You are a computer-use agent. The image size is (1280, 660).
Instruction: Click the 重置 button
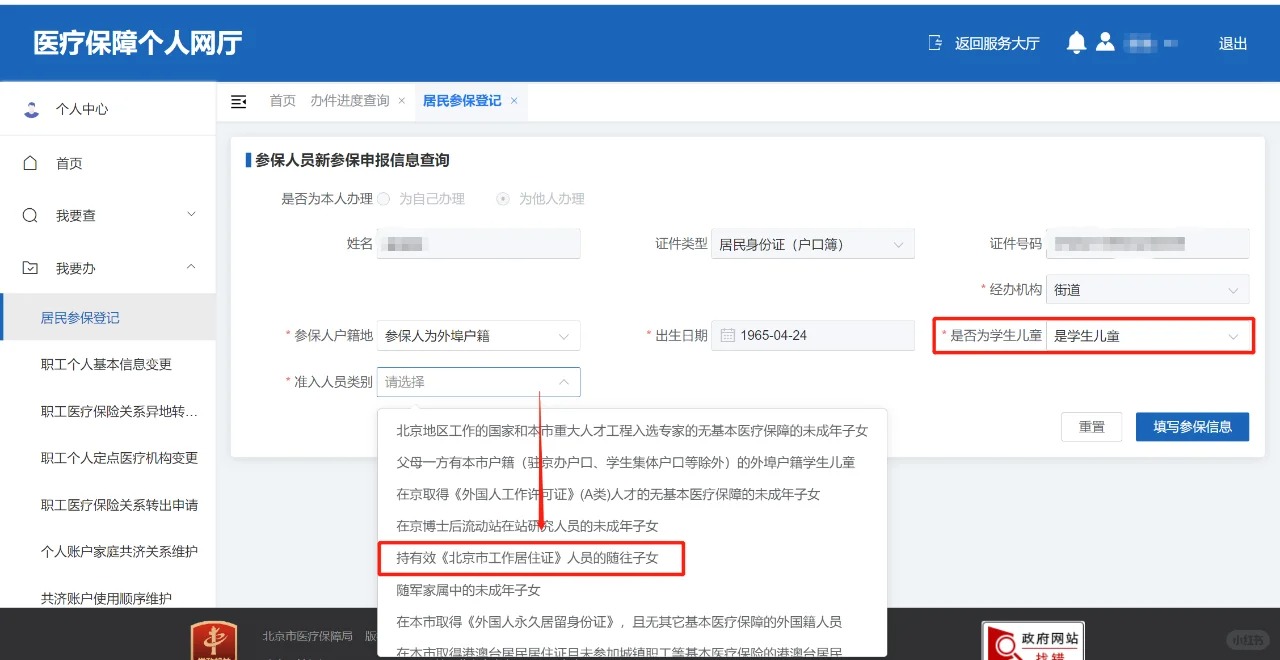1092,427
